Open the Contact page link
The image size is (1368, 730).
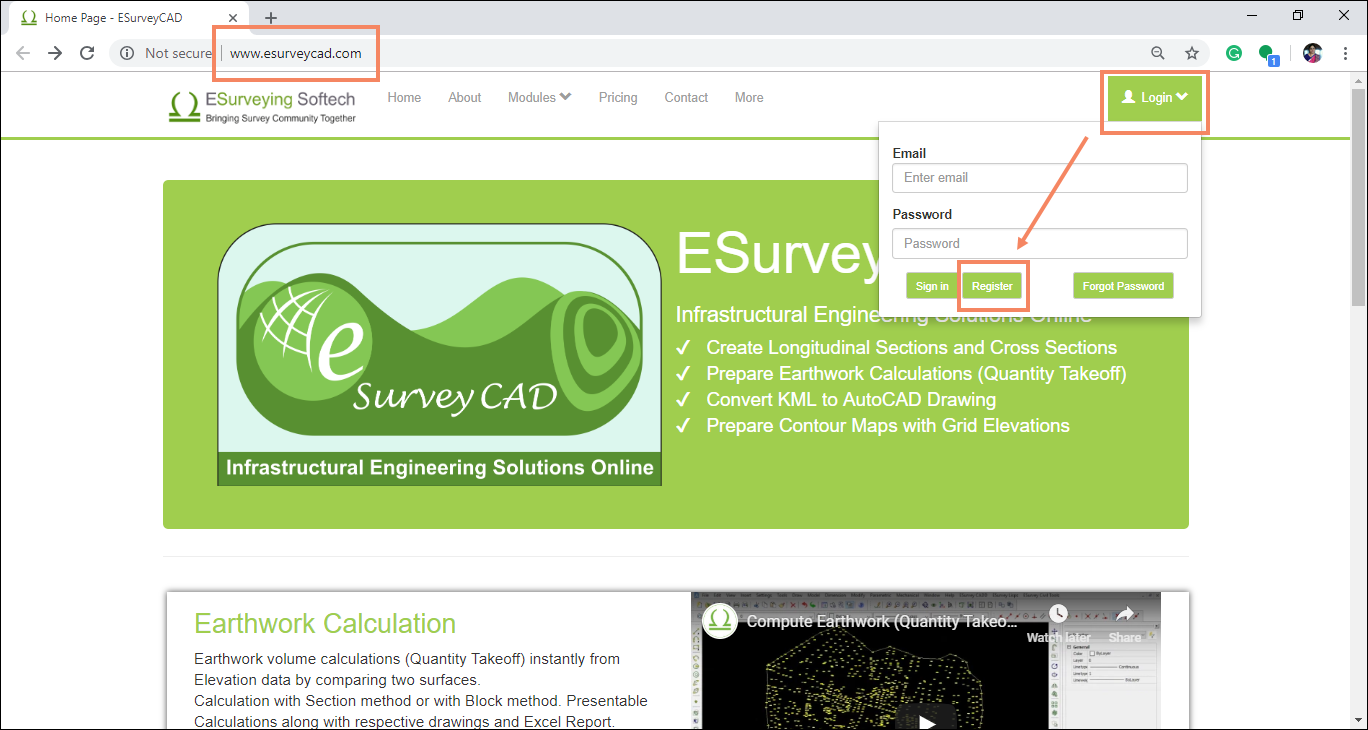coord(686,97)
